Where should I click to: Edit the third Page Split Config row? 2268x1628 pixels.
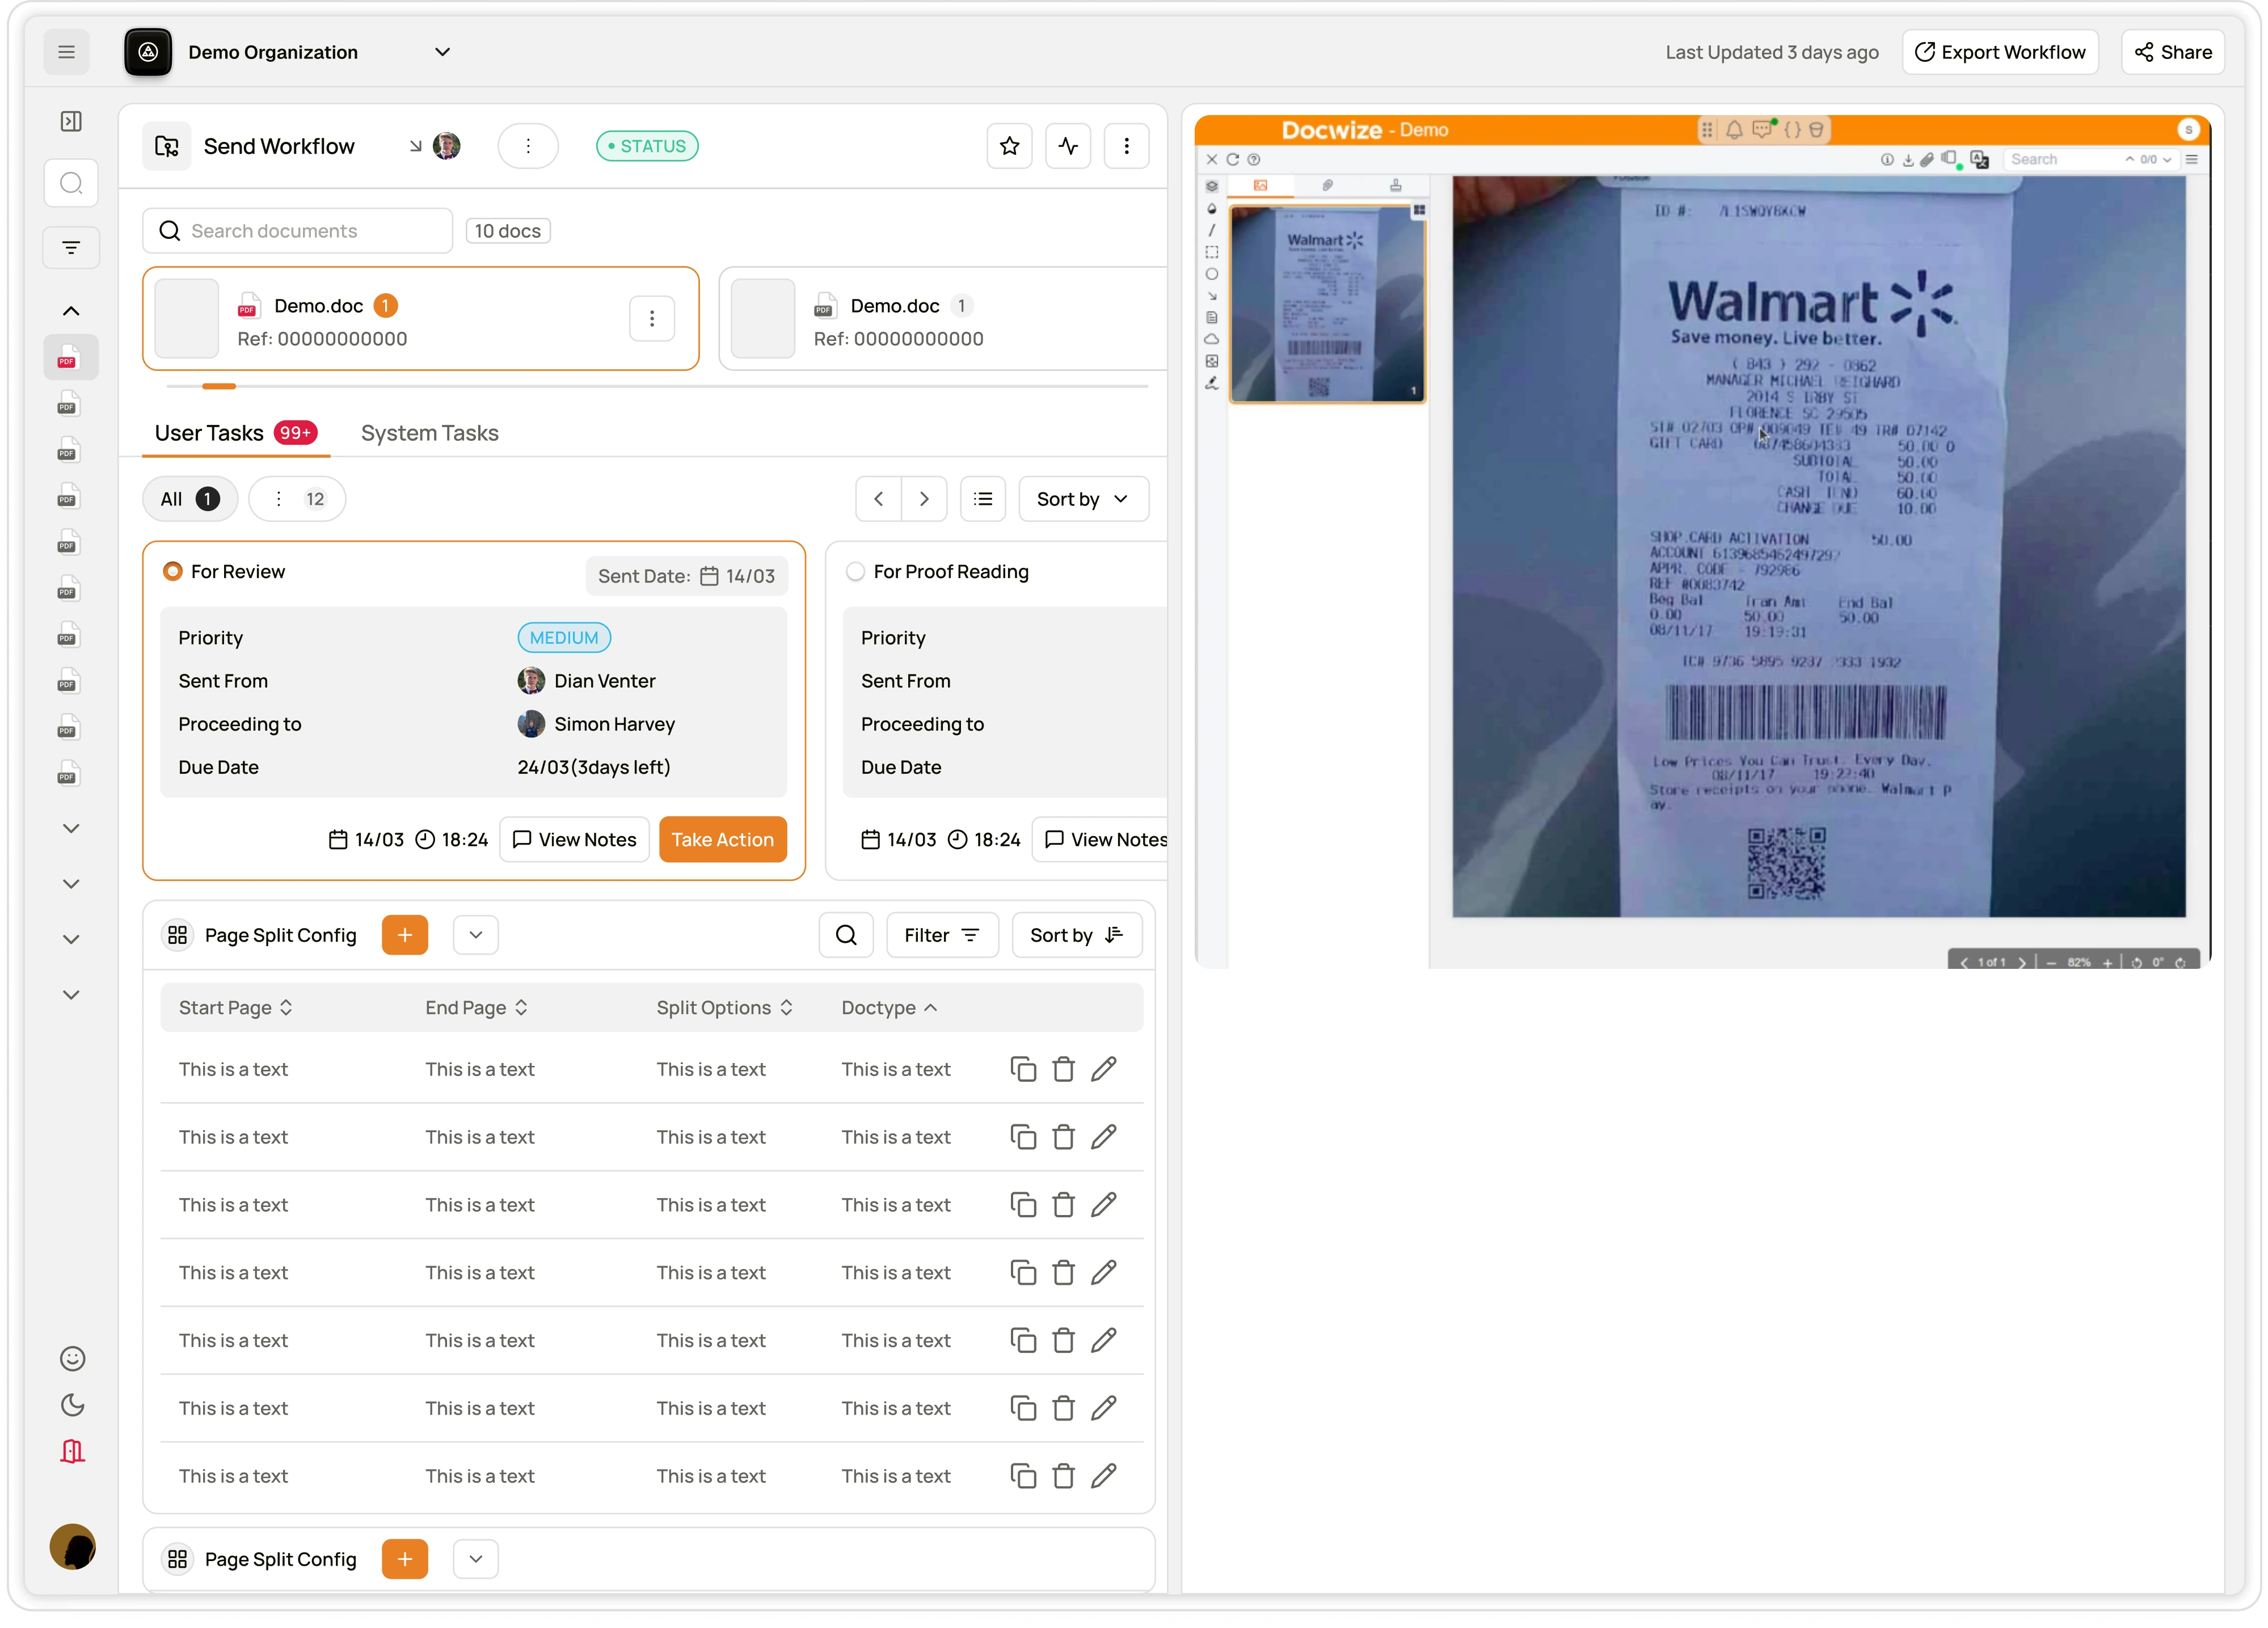1103,1204
